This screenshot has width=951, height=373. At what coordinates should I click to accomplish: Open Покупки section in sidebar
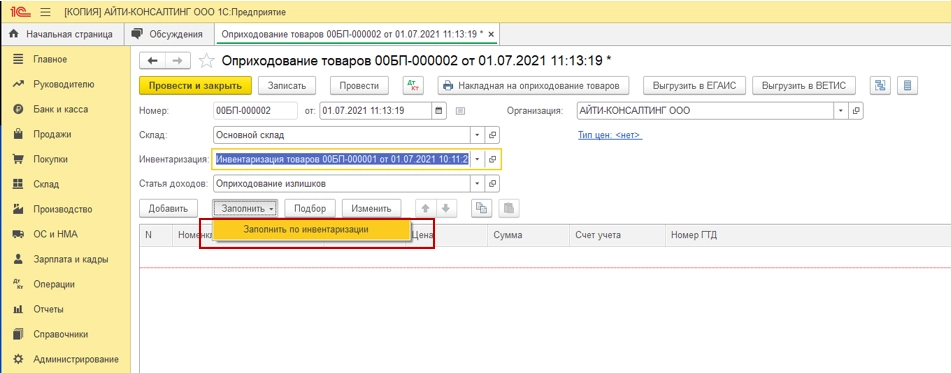click(65, 159)
